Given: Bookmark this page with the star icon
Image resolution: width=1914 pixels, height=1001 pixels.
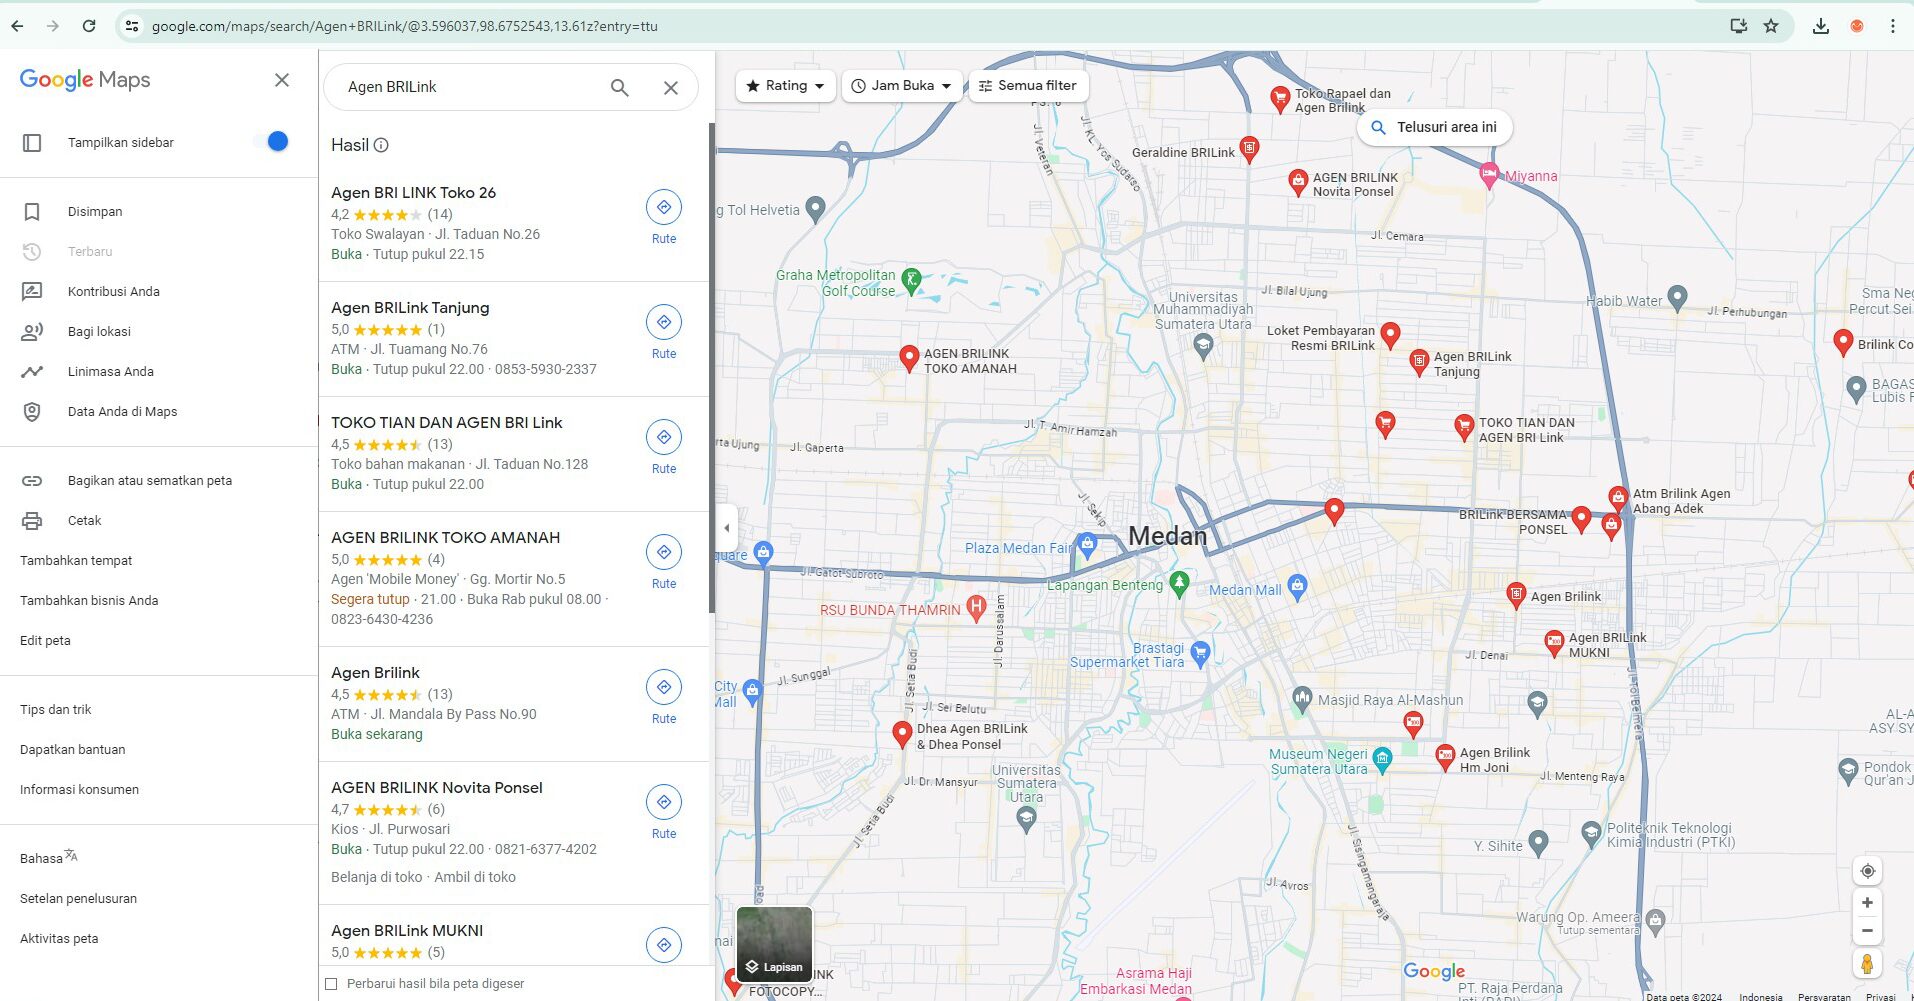Looking at the screenshot, I should (1771, 26).
